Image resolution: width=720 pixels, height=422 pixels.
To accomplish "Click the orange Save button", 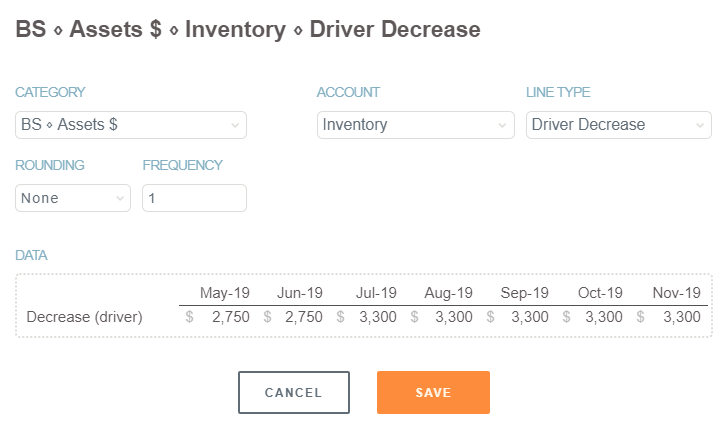I will point(433,392).
